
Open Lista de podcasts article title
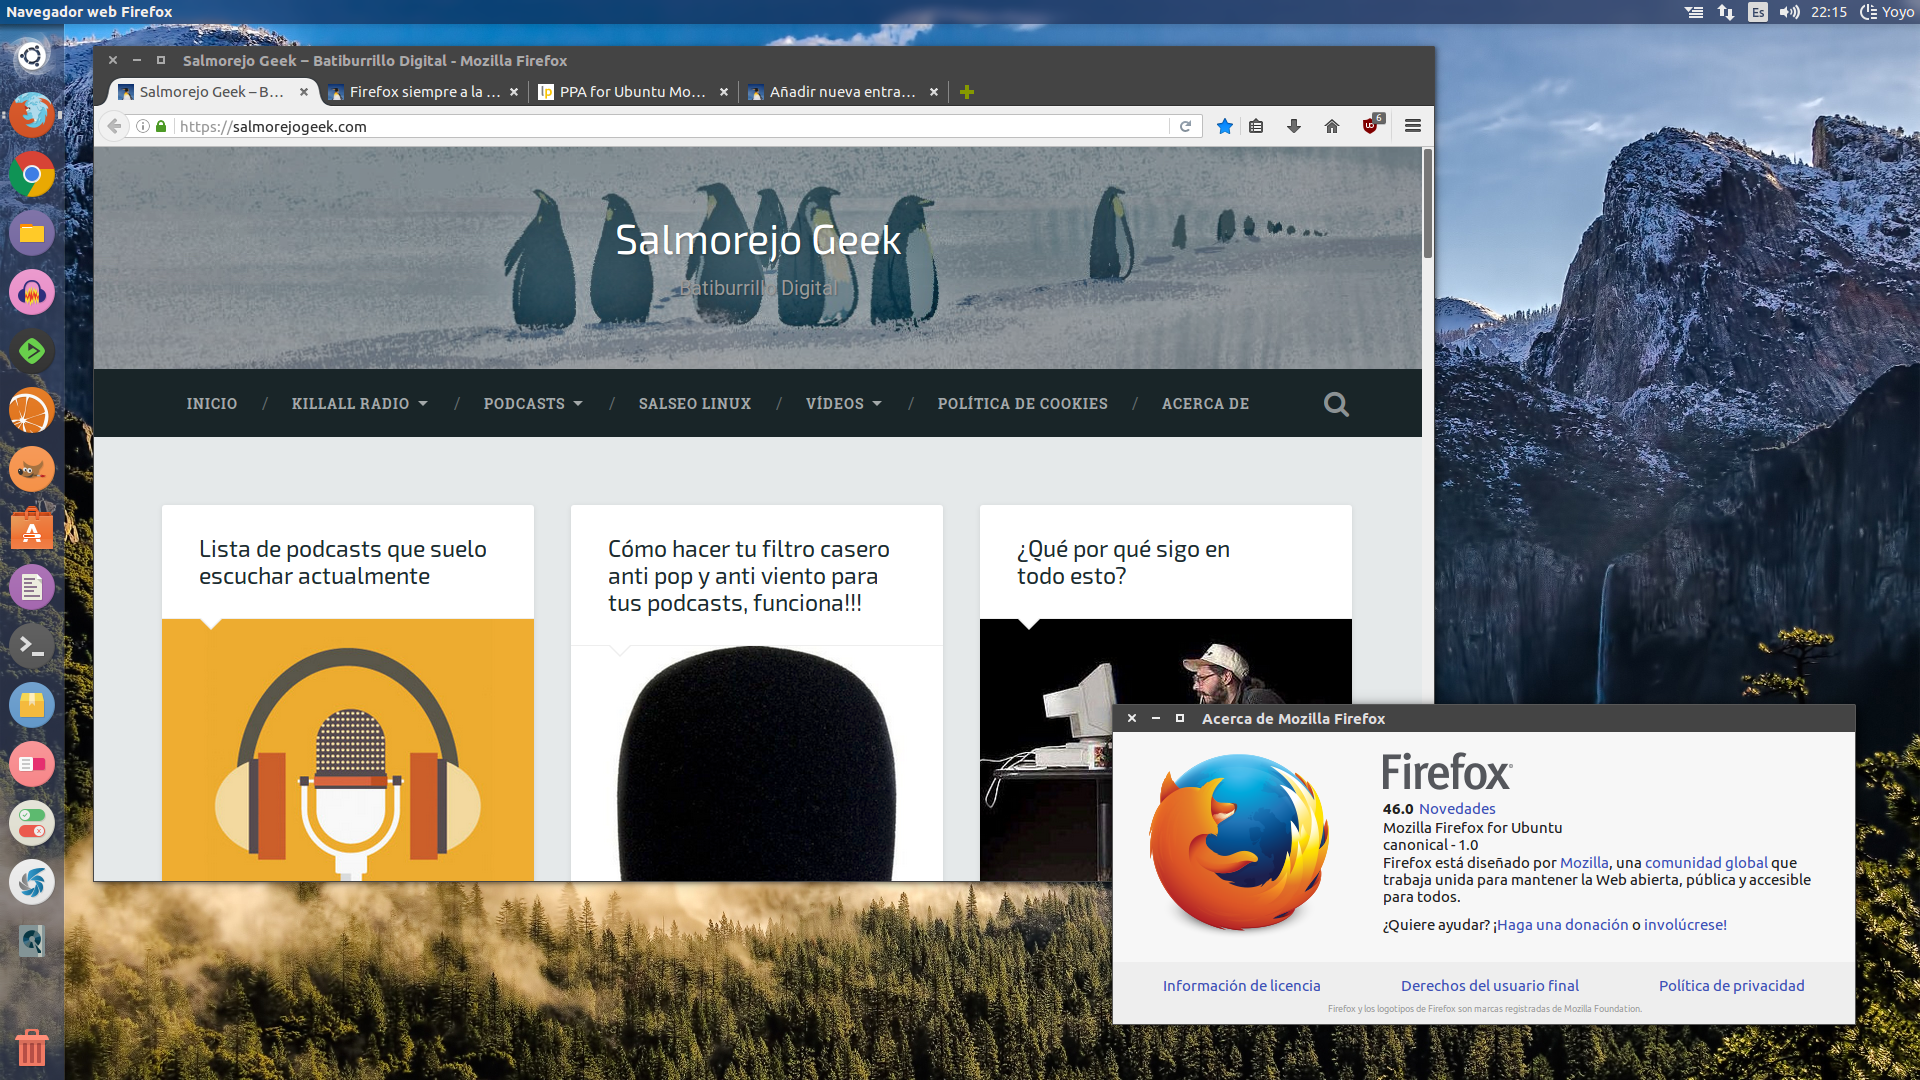(x=342, y=563)
